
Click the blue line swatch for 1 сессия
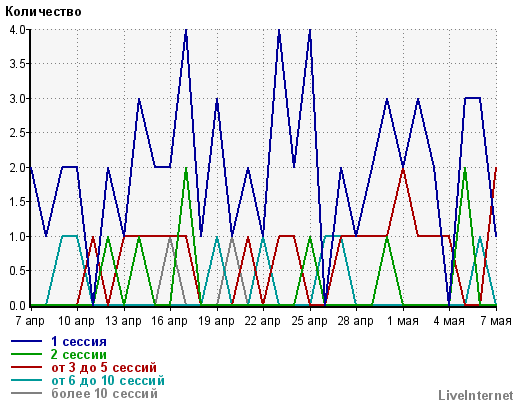[27, 341]
